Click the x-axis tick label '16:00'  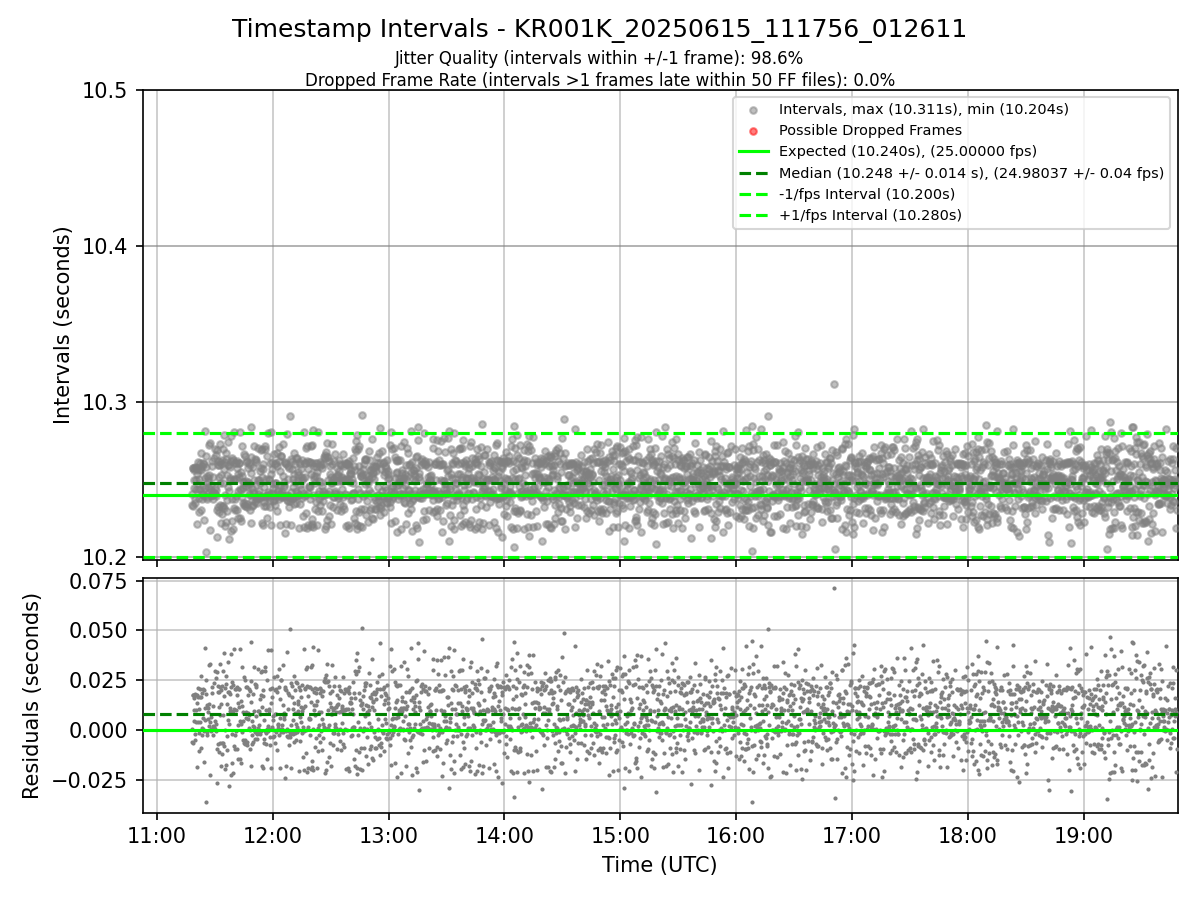click(x=736, y=835)
